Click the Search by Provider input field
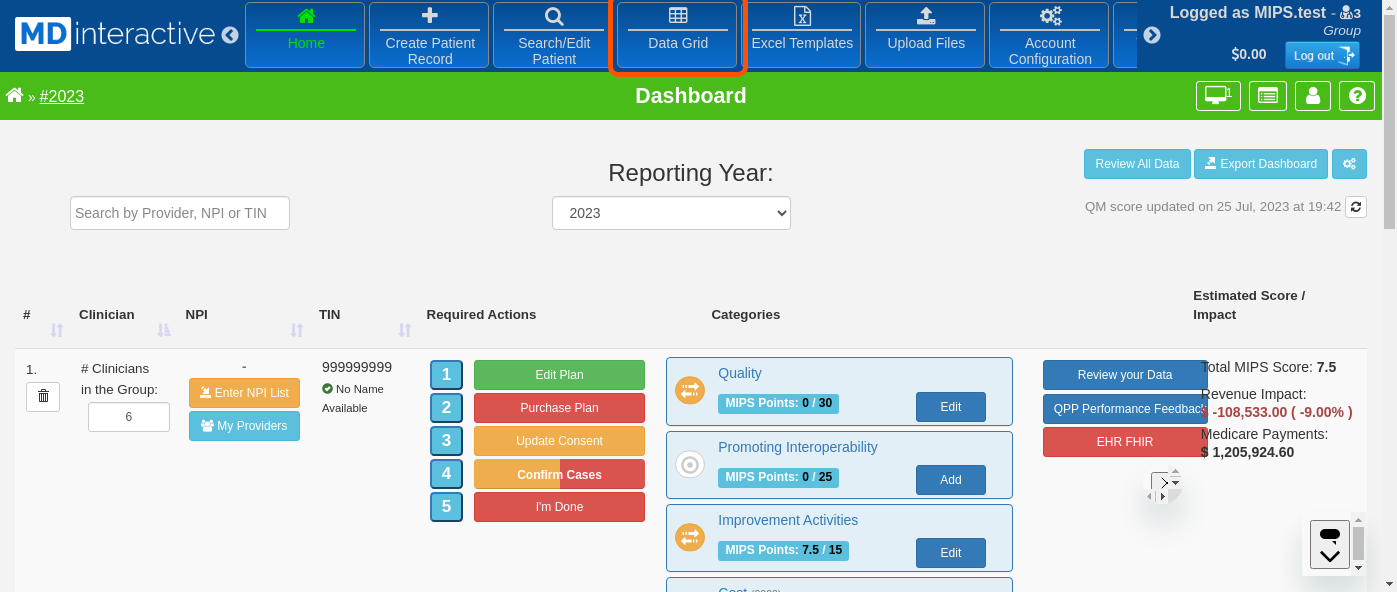Image resolution: width=1397 pixels, height=592 pixels. point(180,213)
